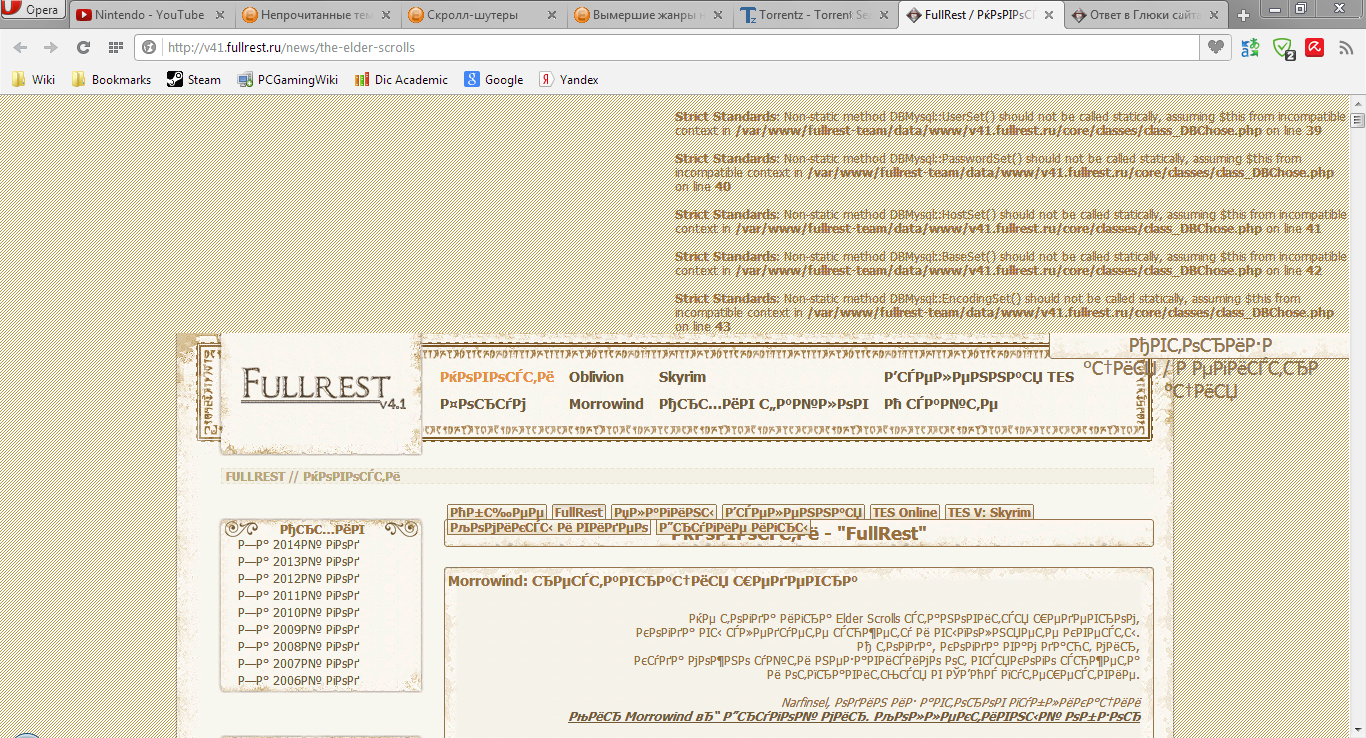Open the 2006 archive link in sidebar
The width and height of the screenshot is (1366, 738).
(x=298, y=681)
